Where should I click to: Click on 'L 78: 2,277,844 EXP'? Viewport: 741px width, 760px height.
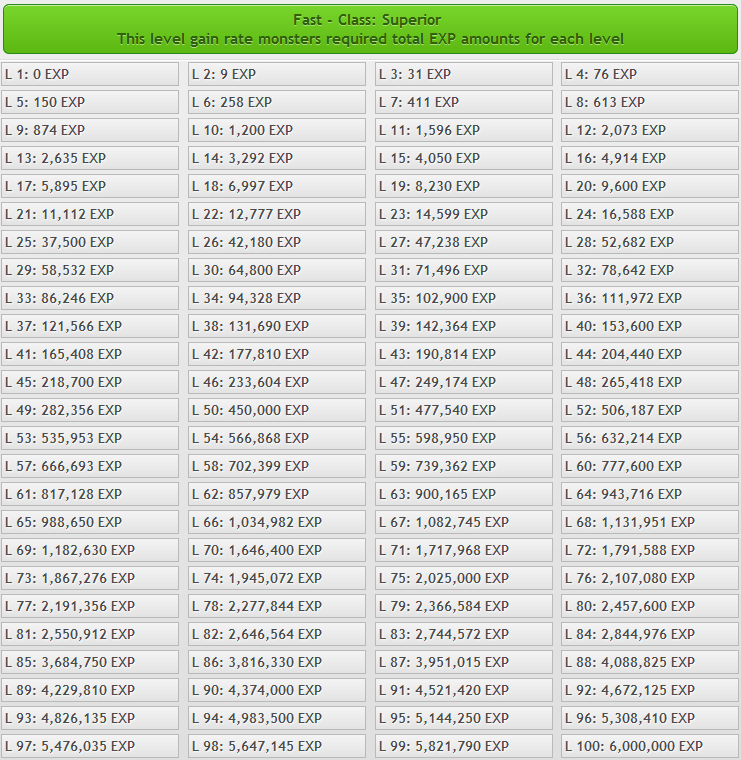pyautogui.click(x=277, y=606)
